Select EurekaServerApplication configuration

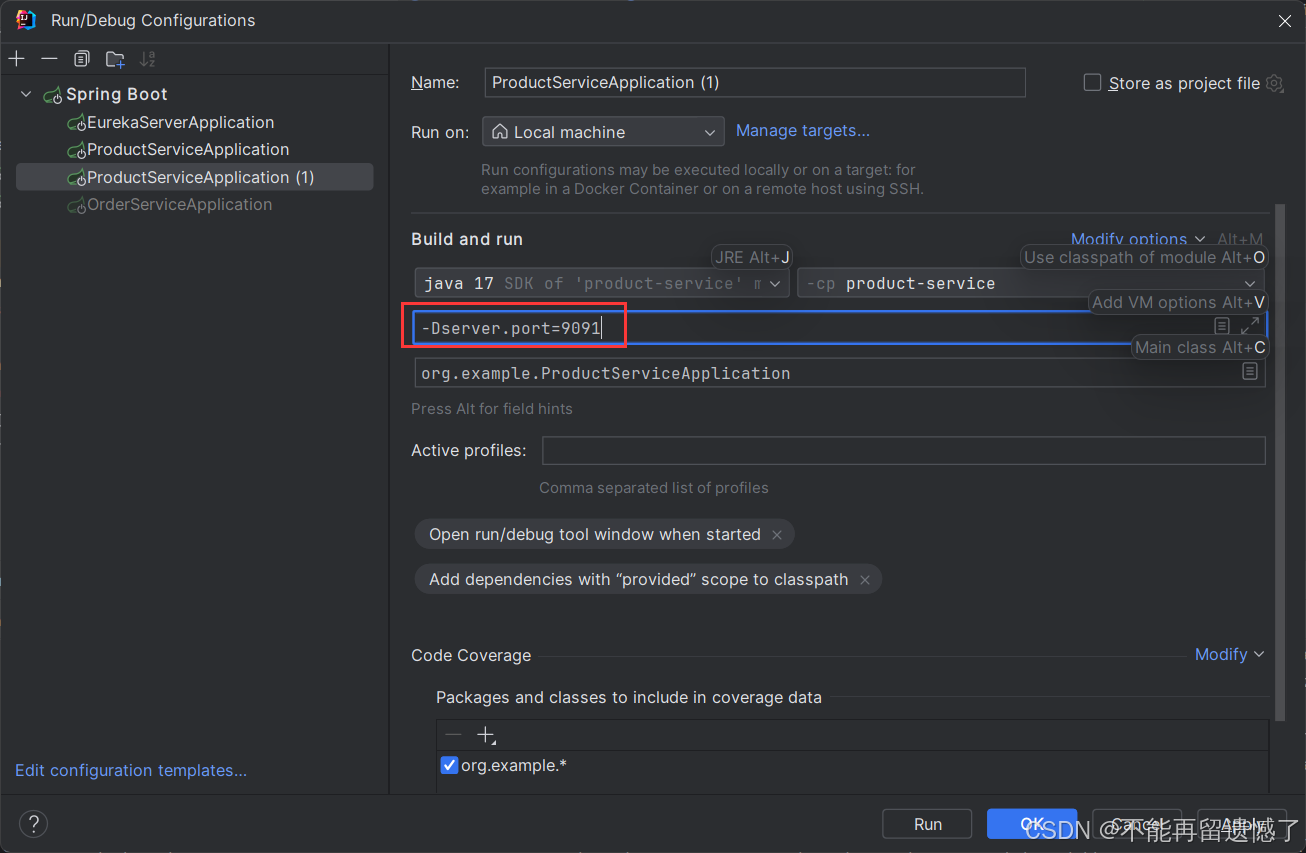click(180, 122)
